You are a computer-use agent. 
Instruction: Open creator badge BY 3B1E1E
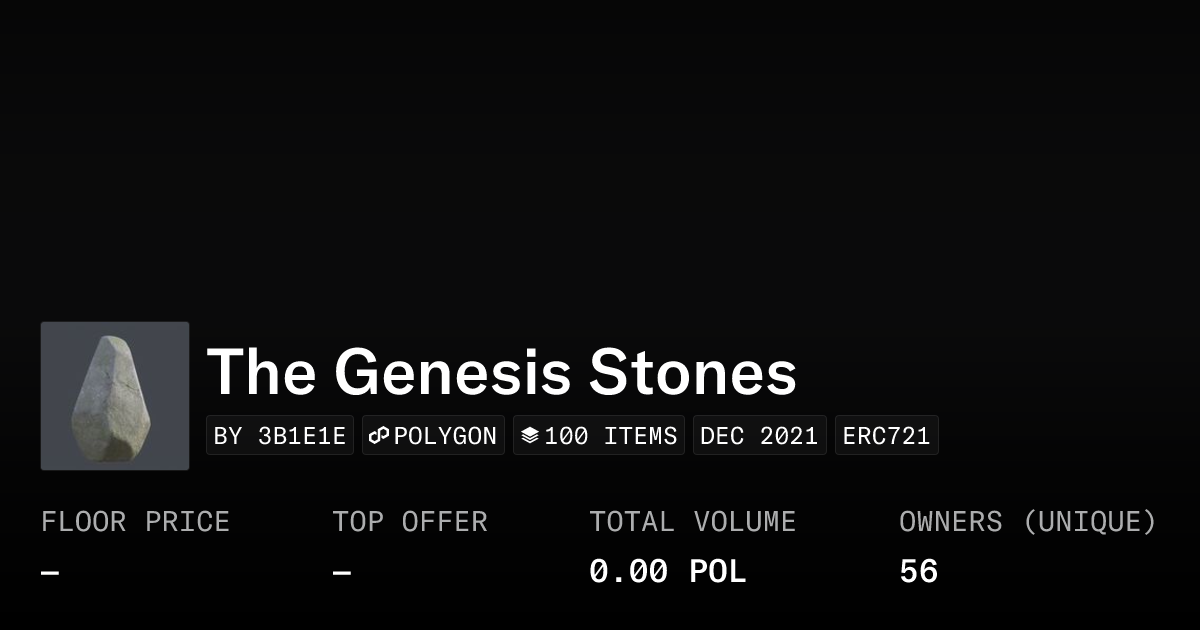(x=280, y=436)
